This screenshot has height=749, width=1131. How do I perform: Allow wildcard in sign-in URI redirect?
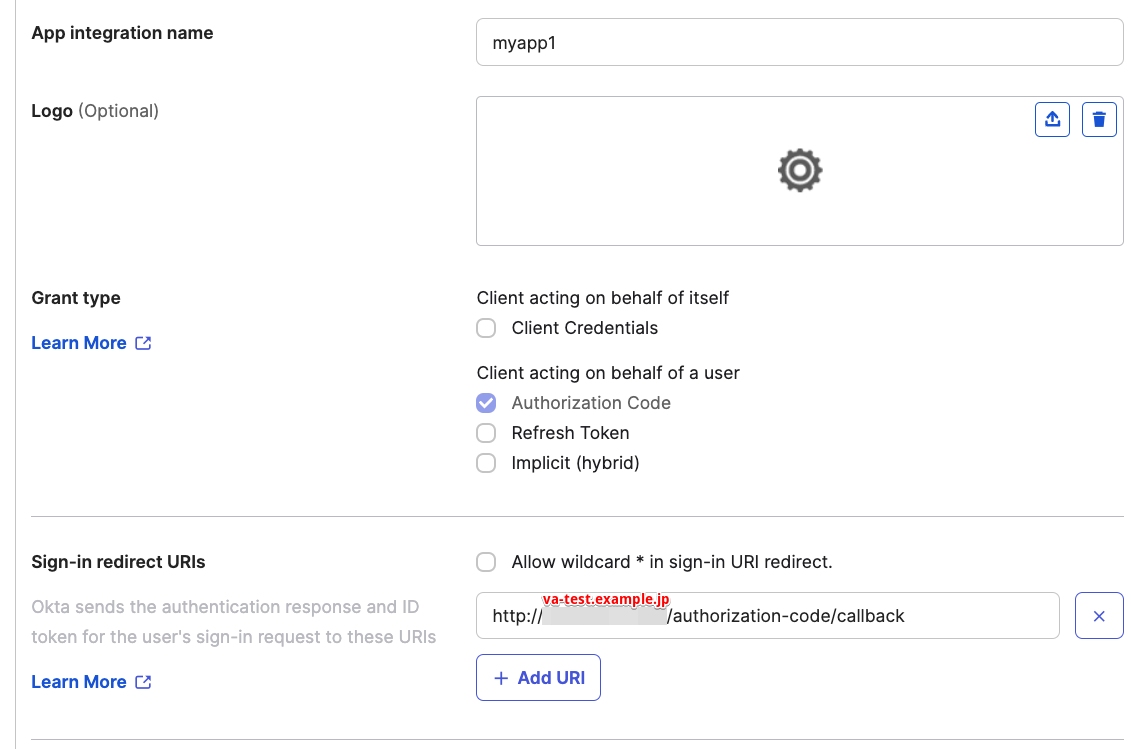tap(486, 562)
